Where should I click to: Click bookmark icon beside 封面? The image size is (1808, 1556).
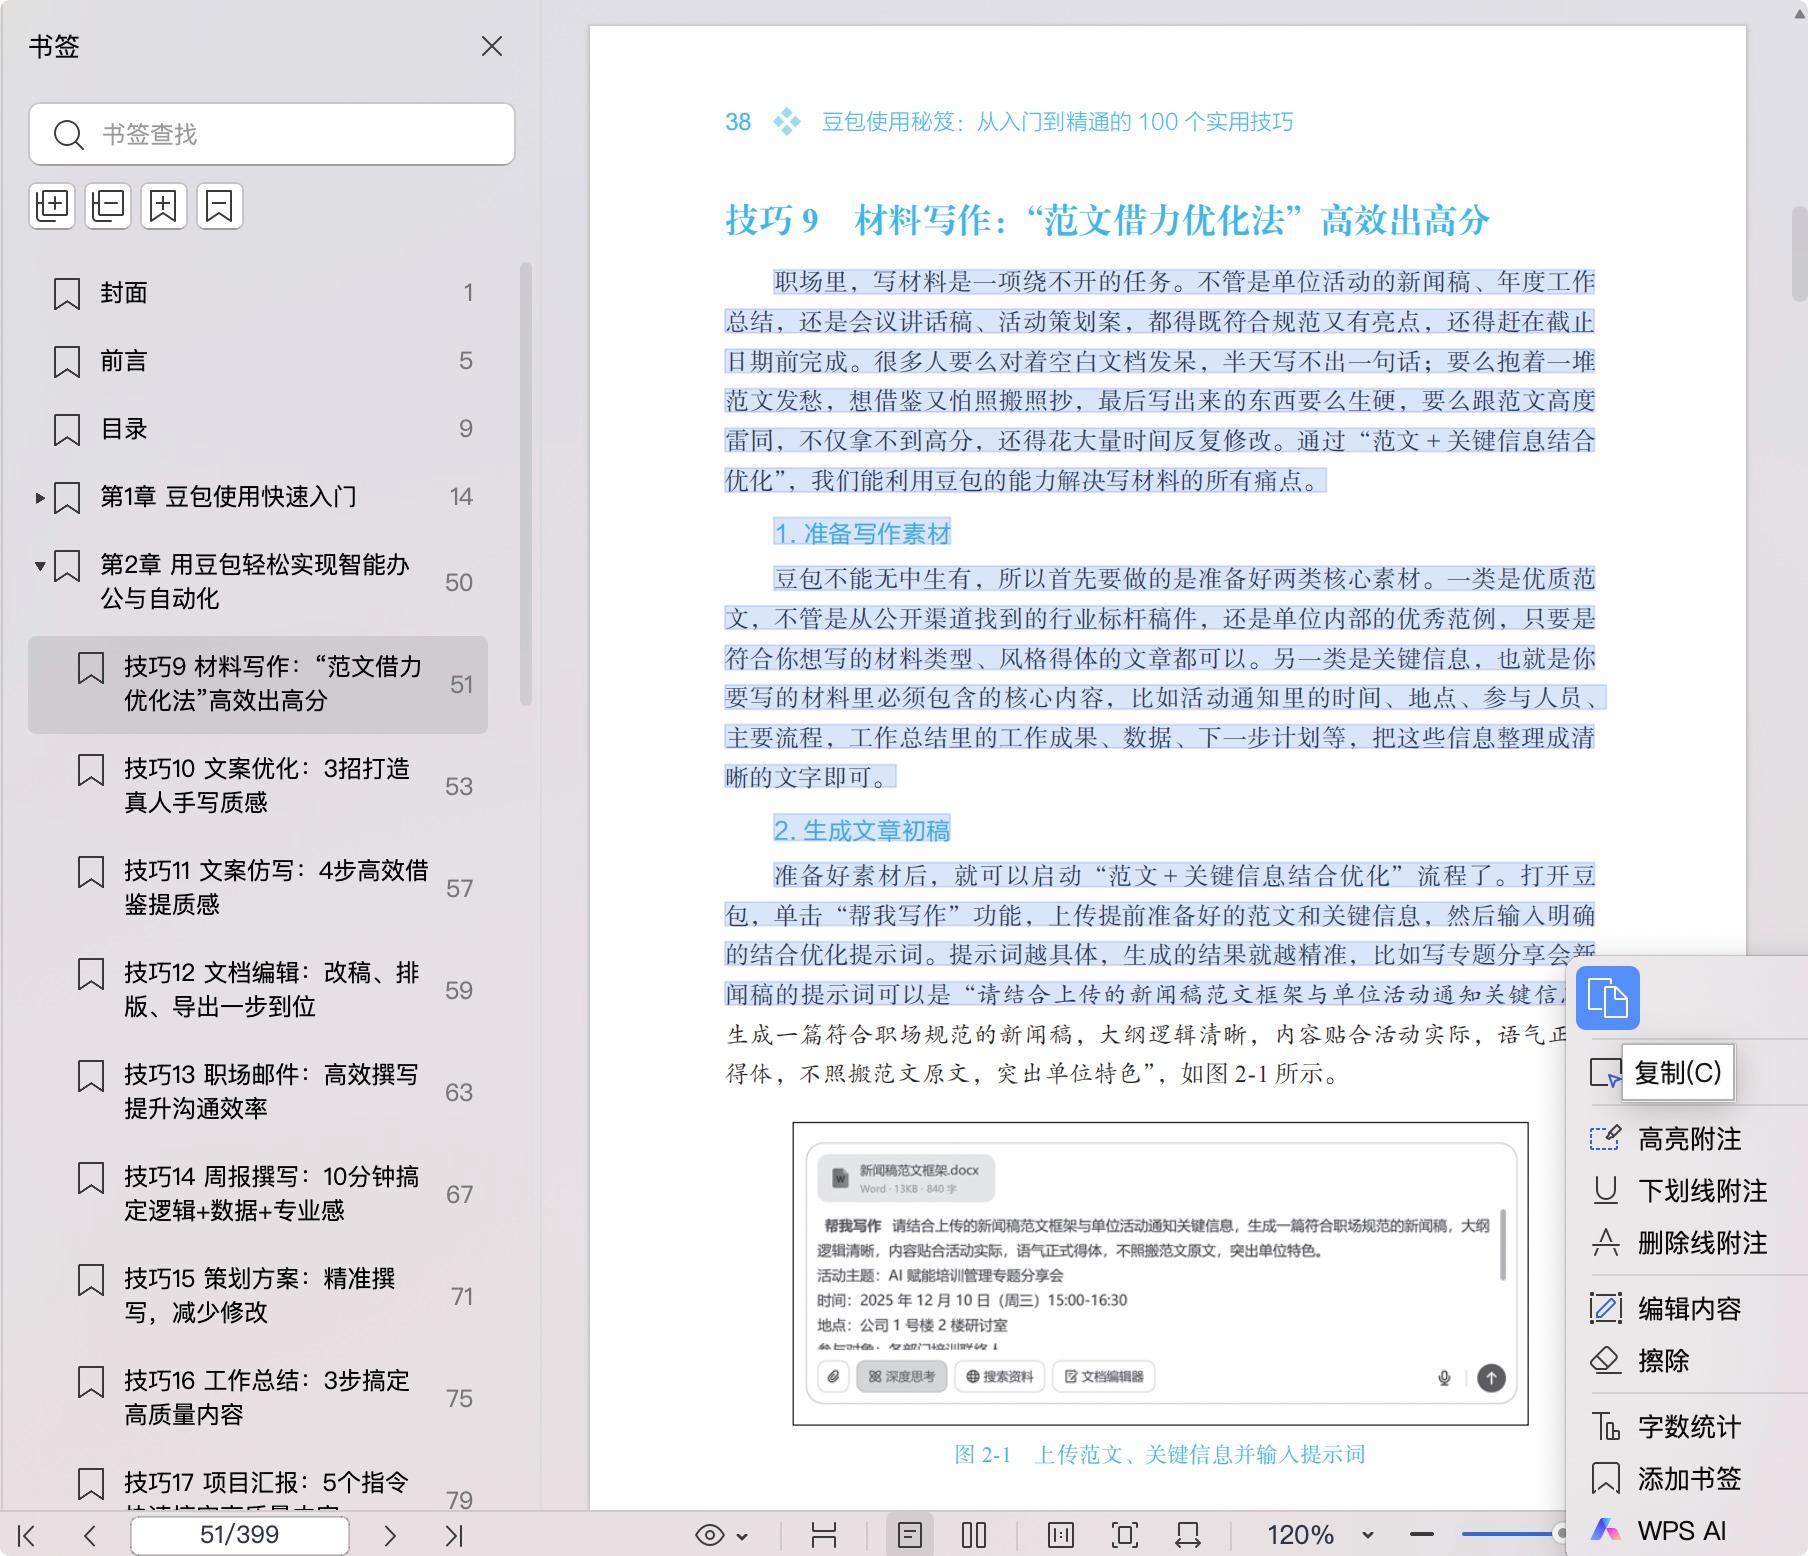coord(67,294)
